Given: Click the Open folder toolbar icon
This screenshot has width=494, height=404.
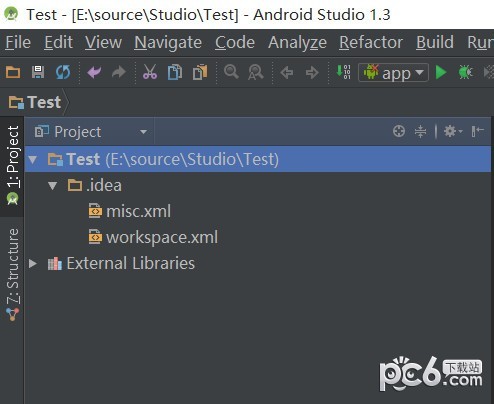Looking at the screenshot, I should 13,72.
